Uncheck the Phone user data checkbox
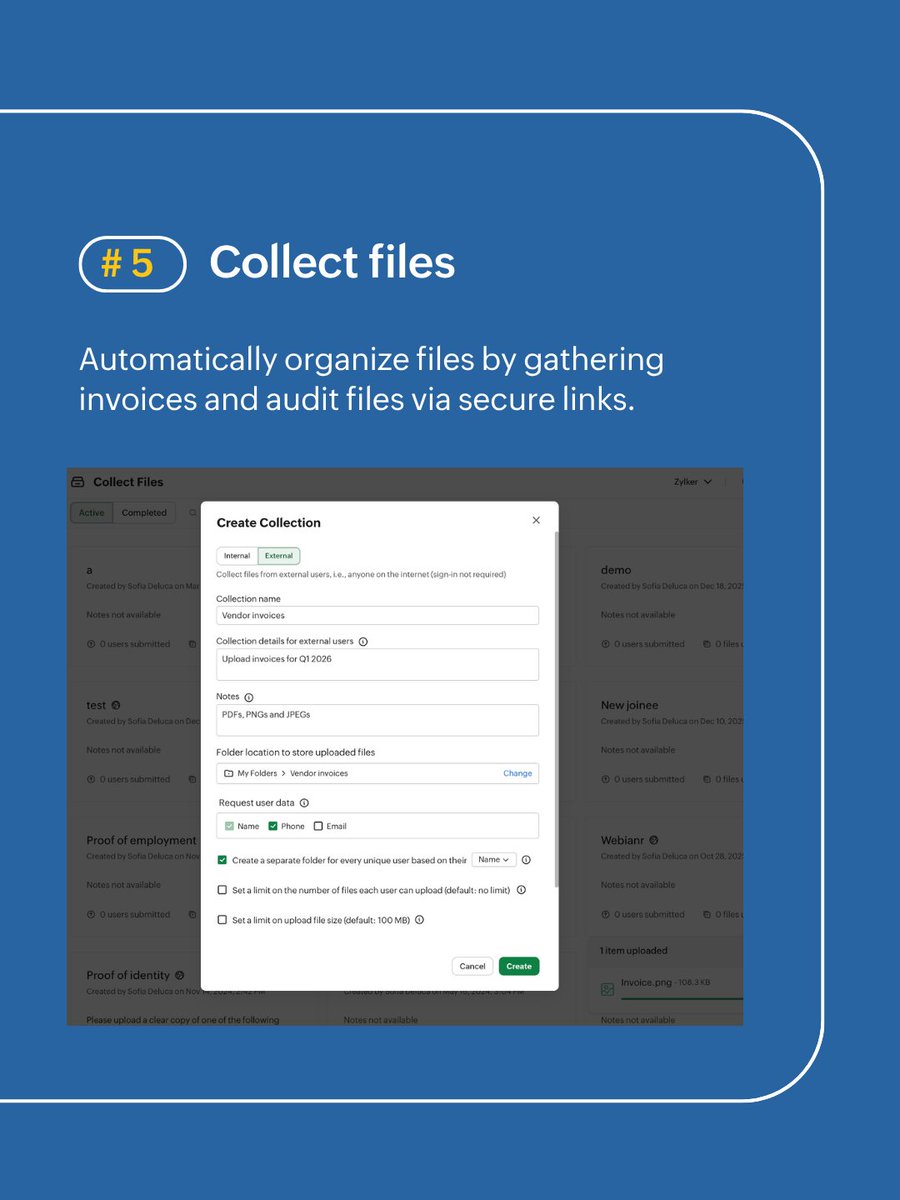The image size is (900, 1200). click(x=273, y=826)
